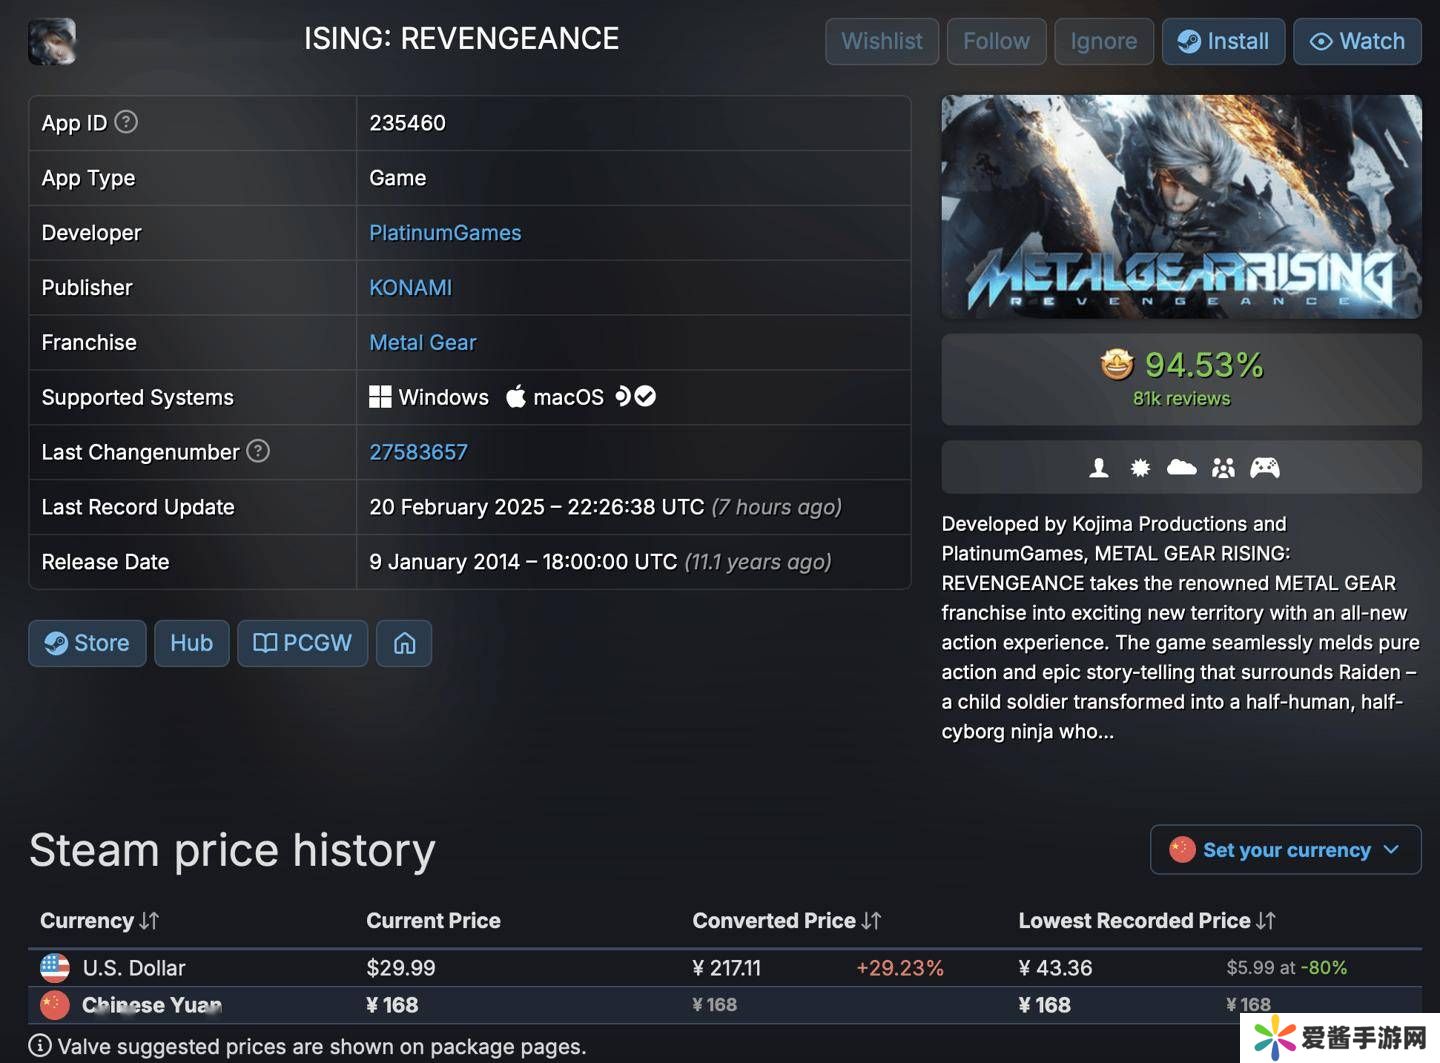Open the Store page button
This screenshot has height=1063, width=1440.
pos(87,643)
